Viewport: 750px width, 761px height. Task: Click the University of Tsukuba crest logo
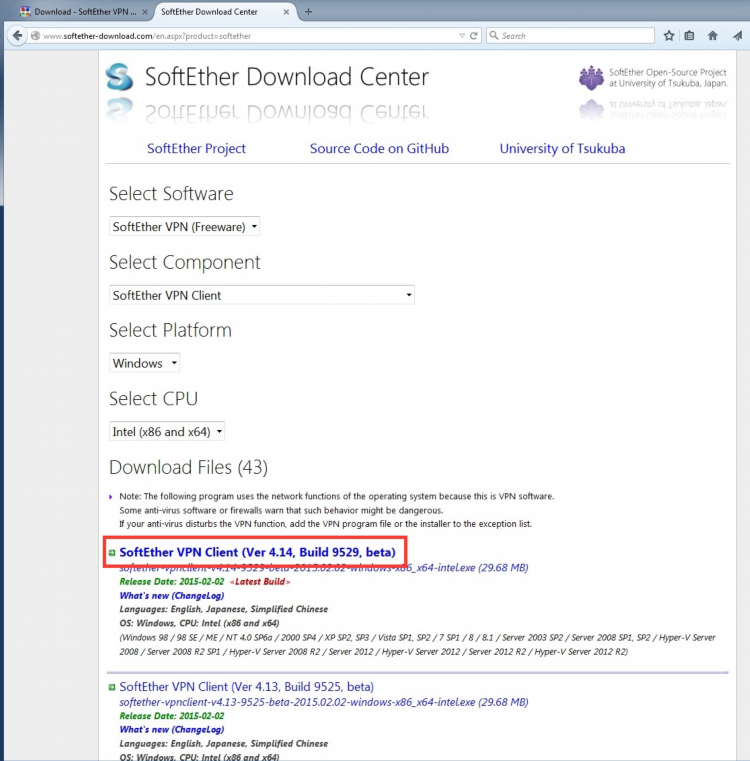[591, 78]
